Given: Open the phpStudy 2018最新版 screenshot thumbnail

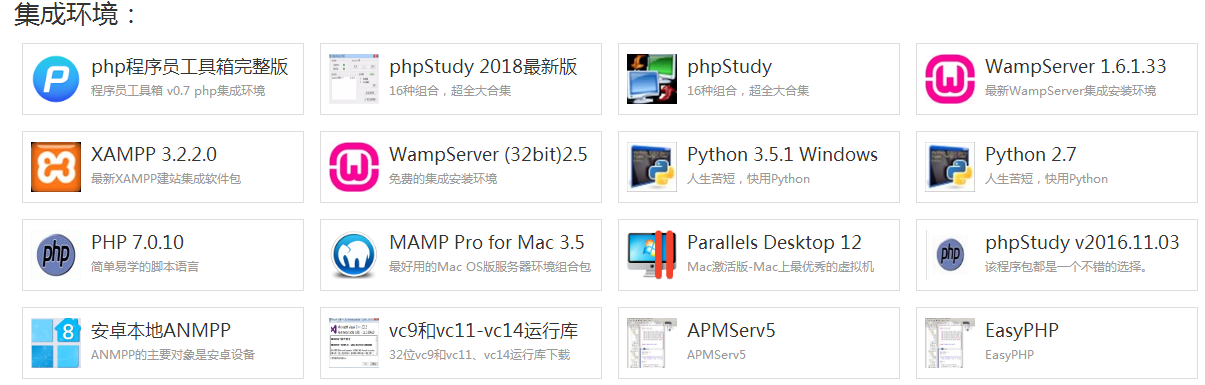Looking at the screenshot, I should pyautogui.click(x=354, y=79).
